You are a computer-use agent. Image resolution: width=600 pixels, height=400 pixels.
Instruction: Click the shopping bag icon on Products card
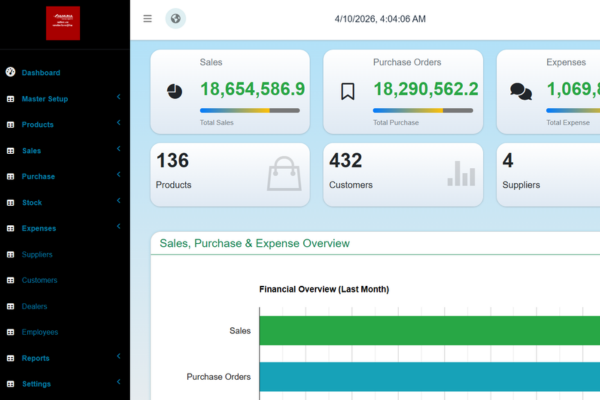click(283, 174)
